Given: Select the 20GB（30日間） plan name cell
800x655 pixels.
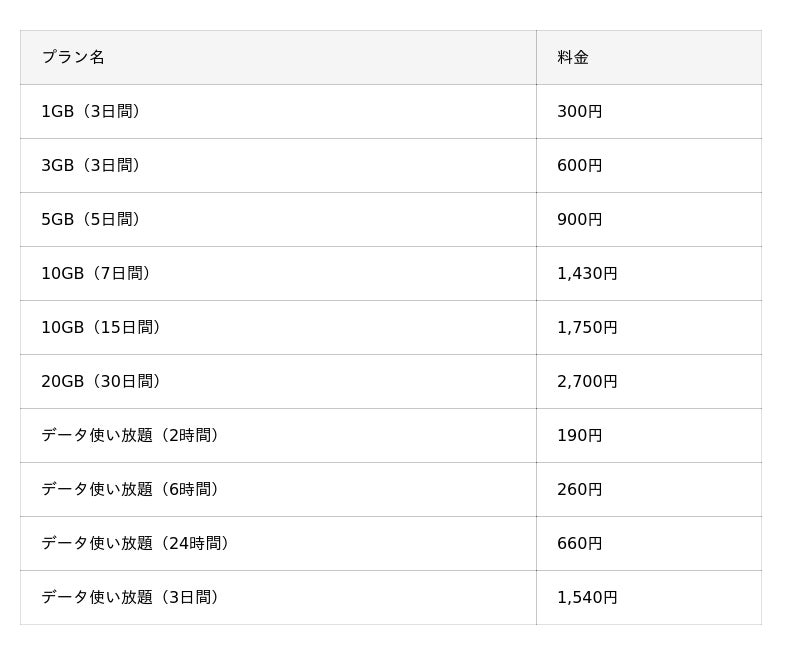Looking at the screenshot, I should pos(100,381).
